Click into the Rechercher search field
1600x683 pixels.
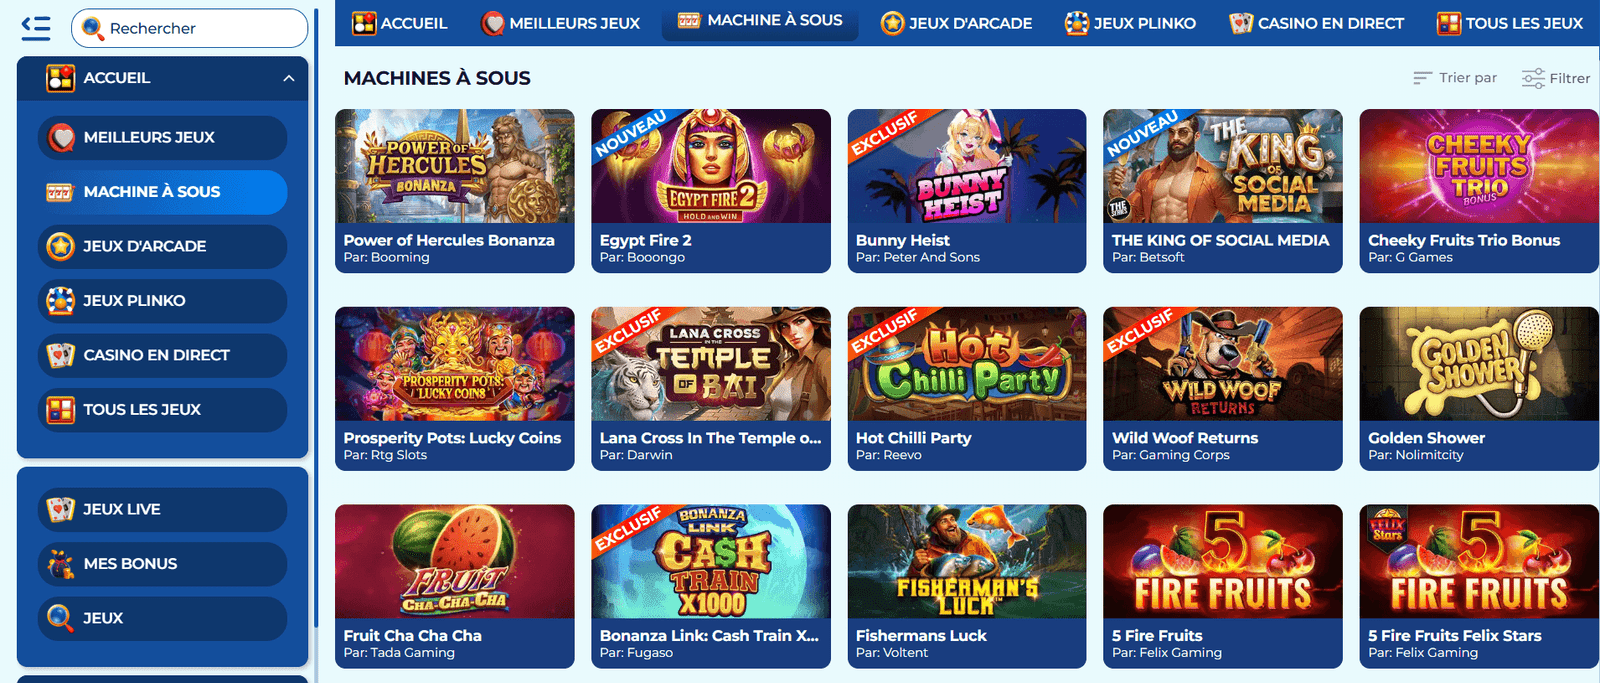(190, 28)
